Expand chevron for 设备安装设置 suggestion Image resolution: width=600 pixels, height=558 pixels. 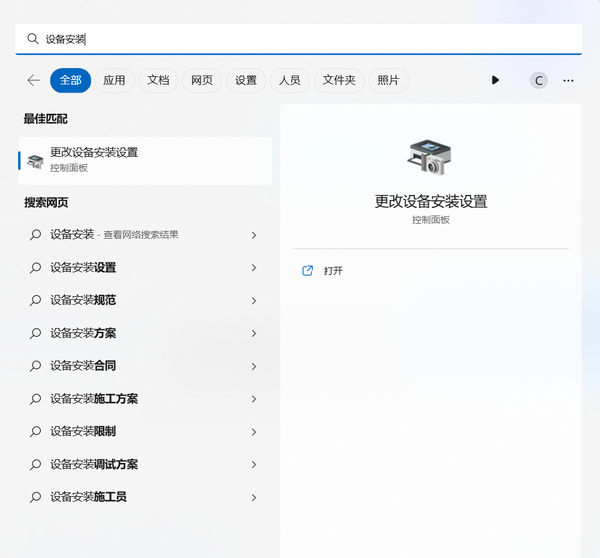pyautogui.click(x=254, y=268)
